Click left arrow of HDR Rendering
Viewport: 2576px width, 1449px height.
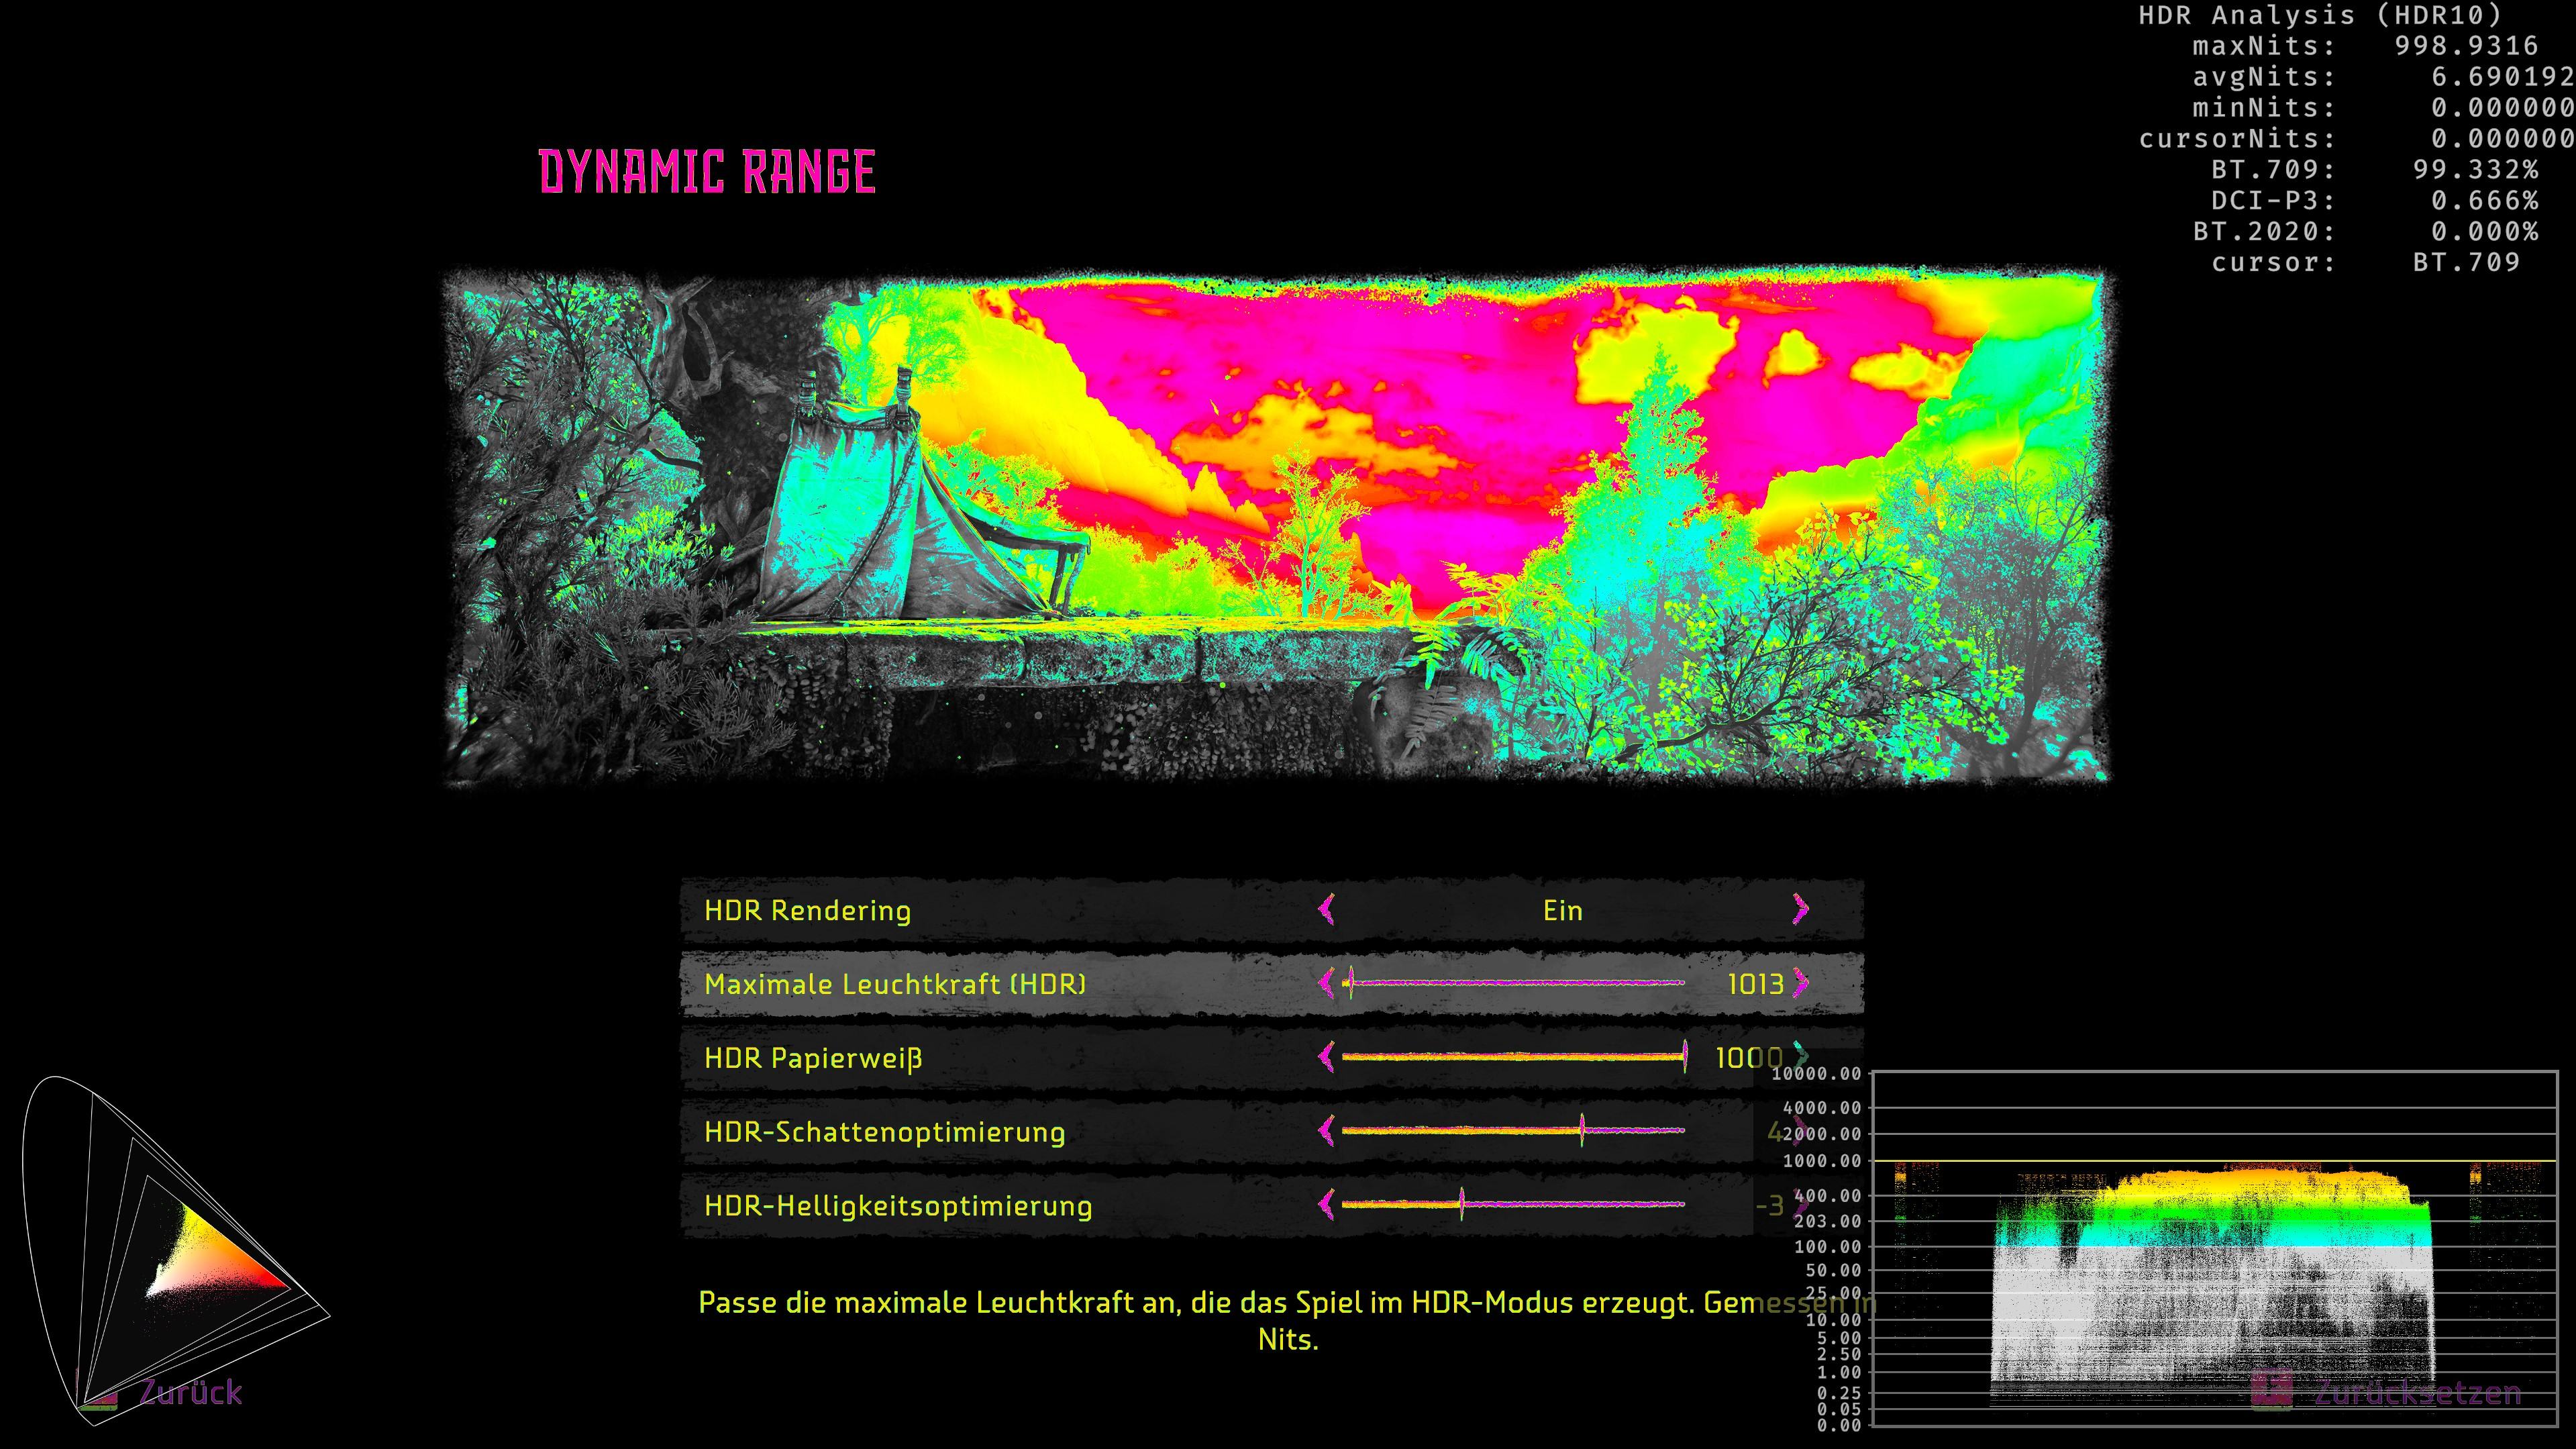click(1327, 909)
